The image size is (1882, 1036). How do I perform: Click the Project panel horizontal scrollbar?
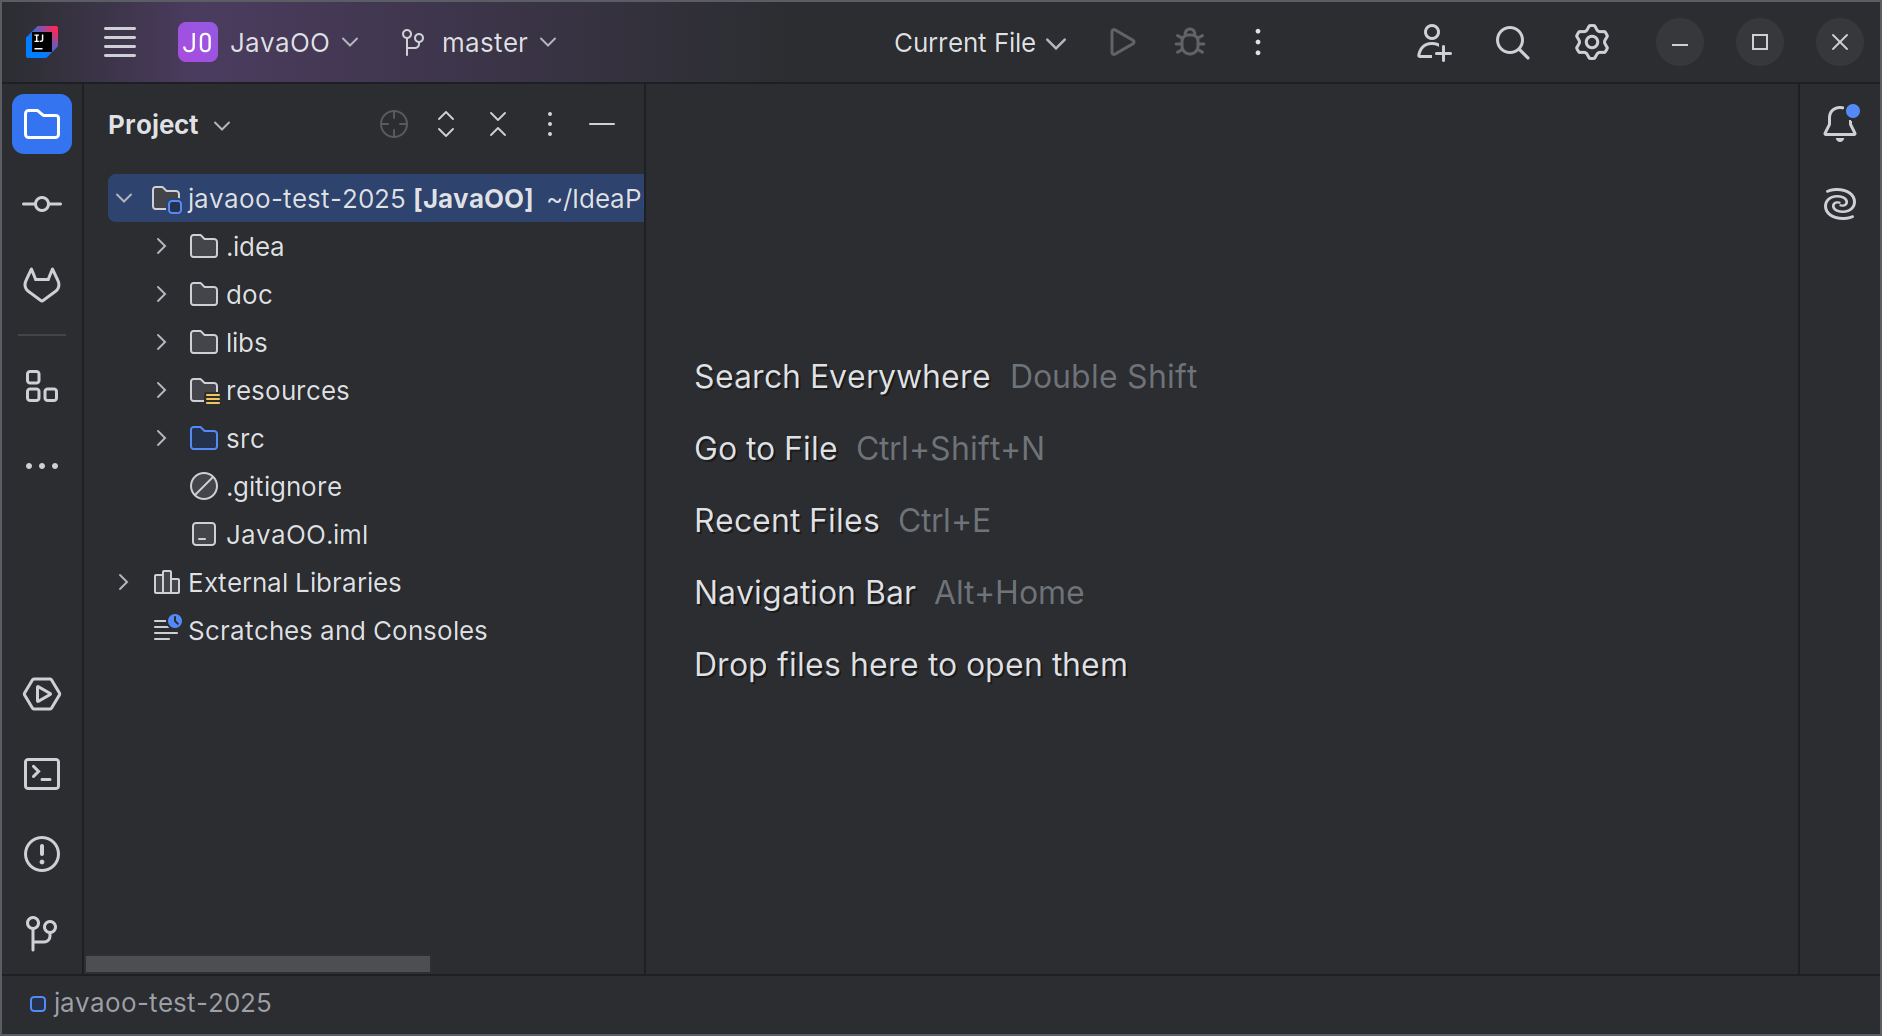click(258, 964)
